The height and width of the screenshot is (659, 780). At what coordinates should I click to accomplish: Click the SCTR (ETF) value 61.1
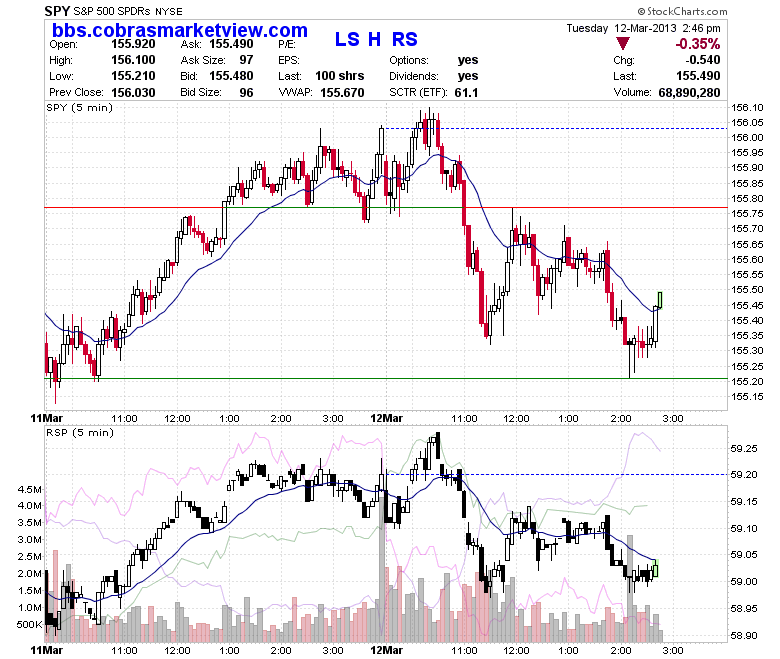(x=466, y=93)
